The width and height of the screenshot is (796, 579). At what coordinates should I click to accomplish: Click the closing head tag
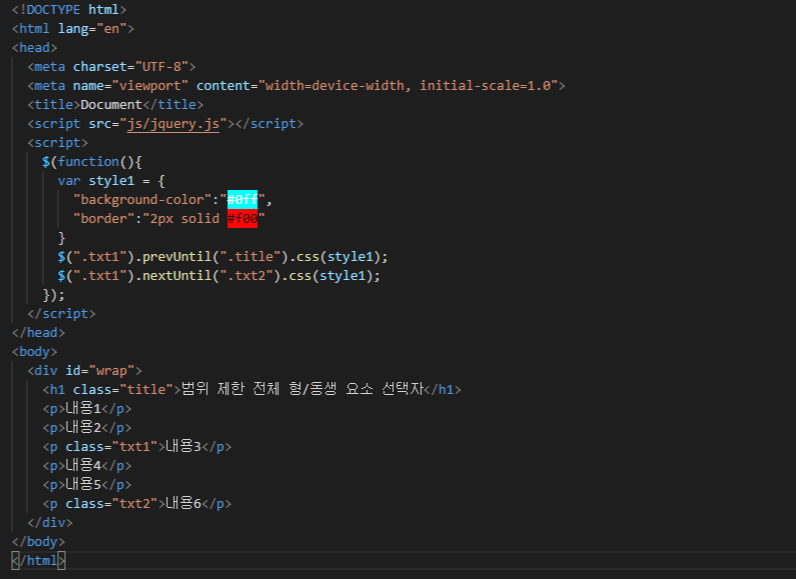point(39,333)
